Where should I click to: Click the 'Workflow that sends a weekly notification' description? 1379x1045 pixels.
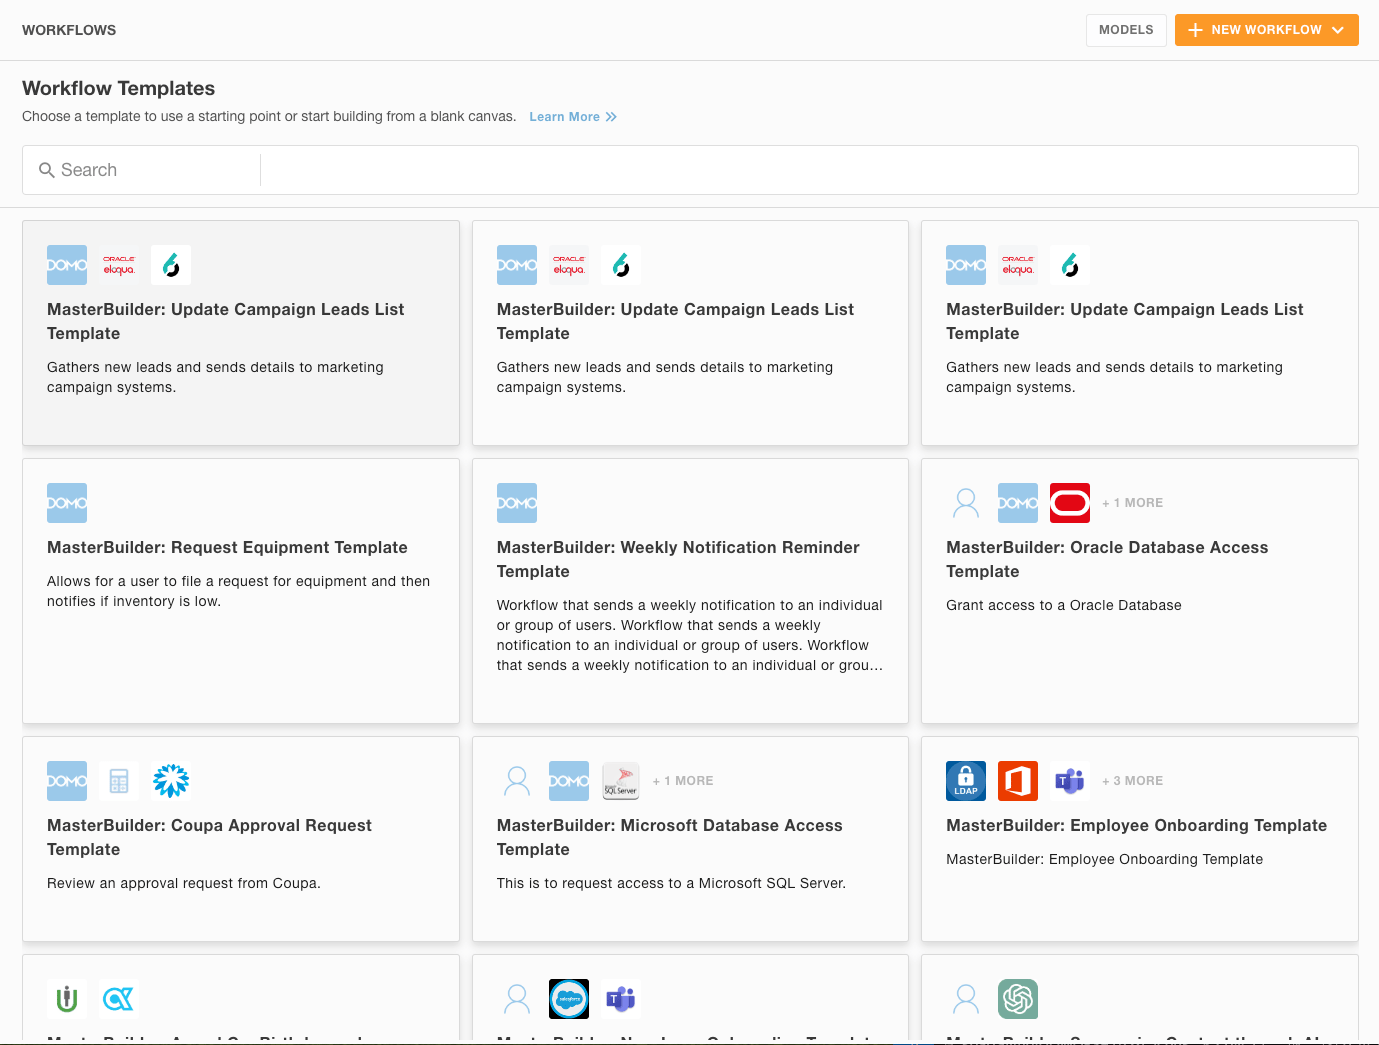click(690, 635)
